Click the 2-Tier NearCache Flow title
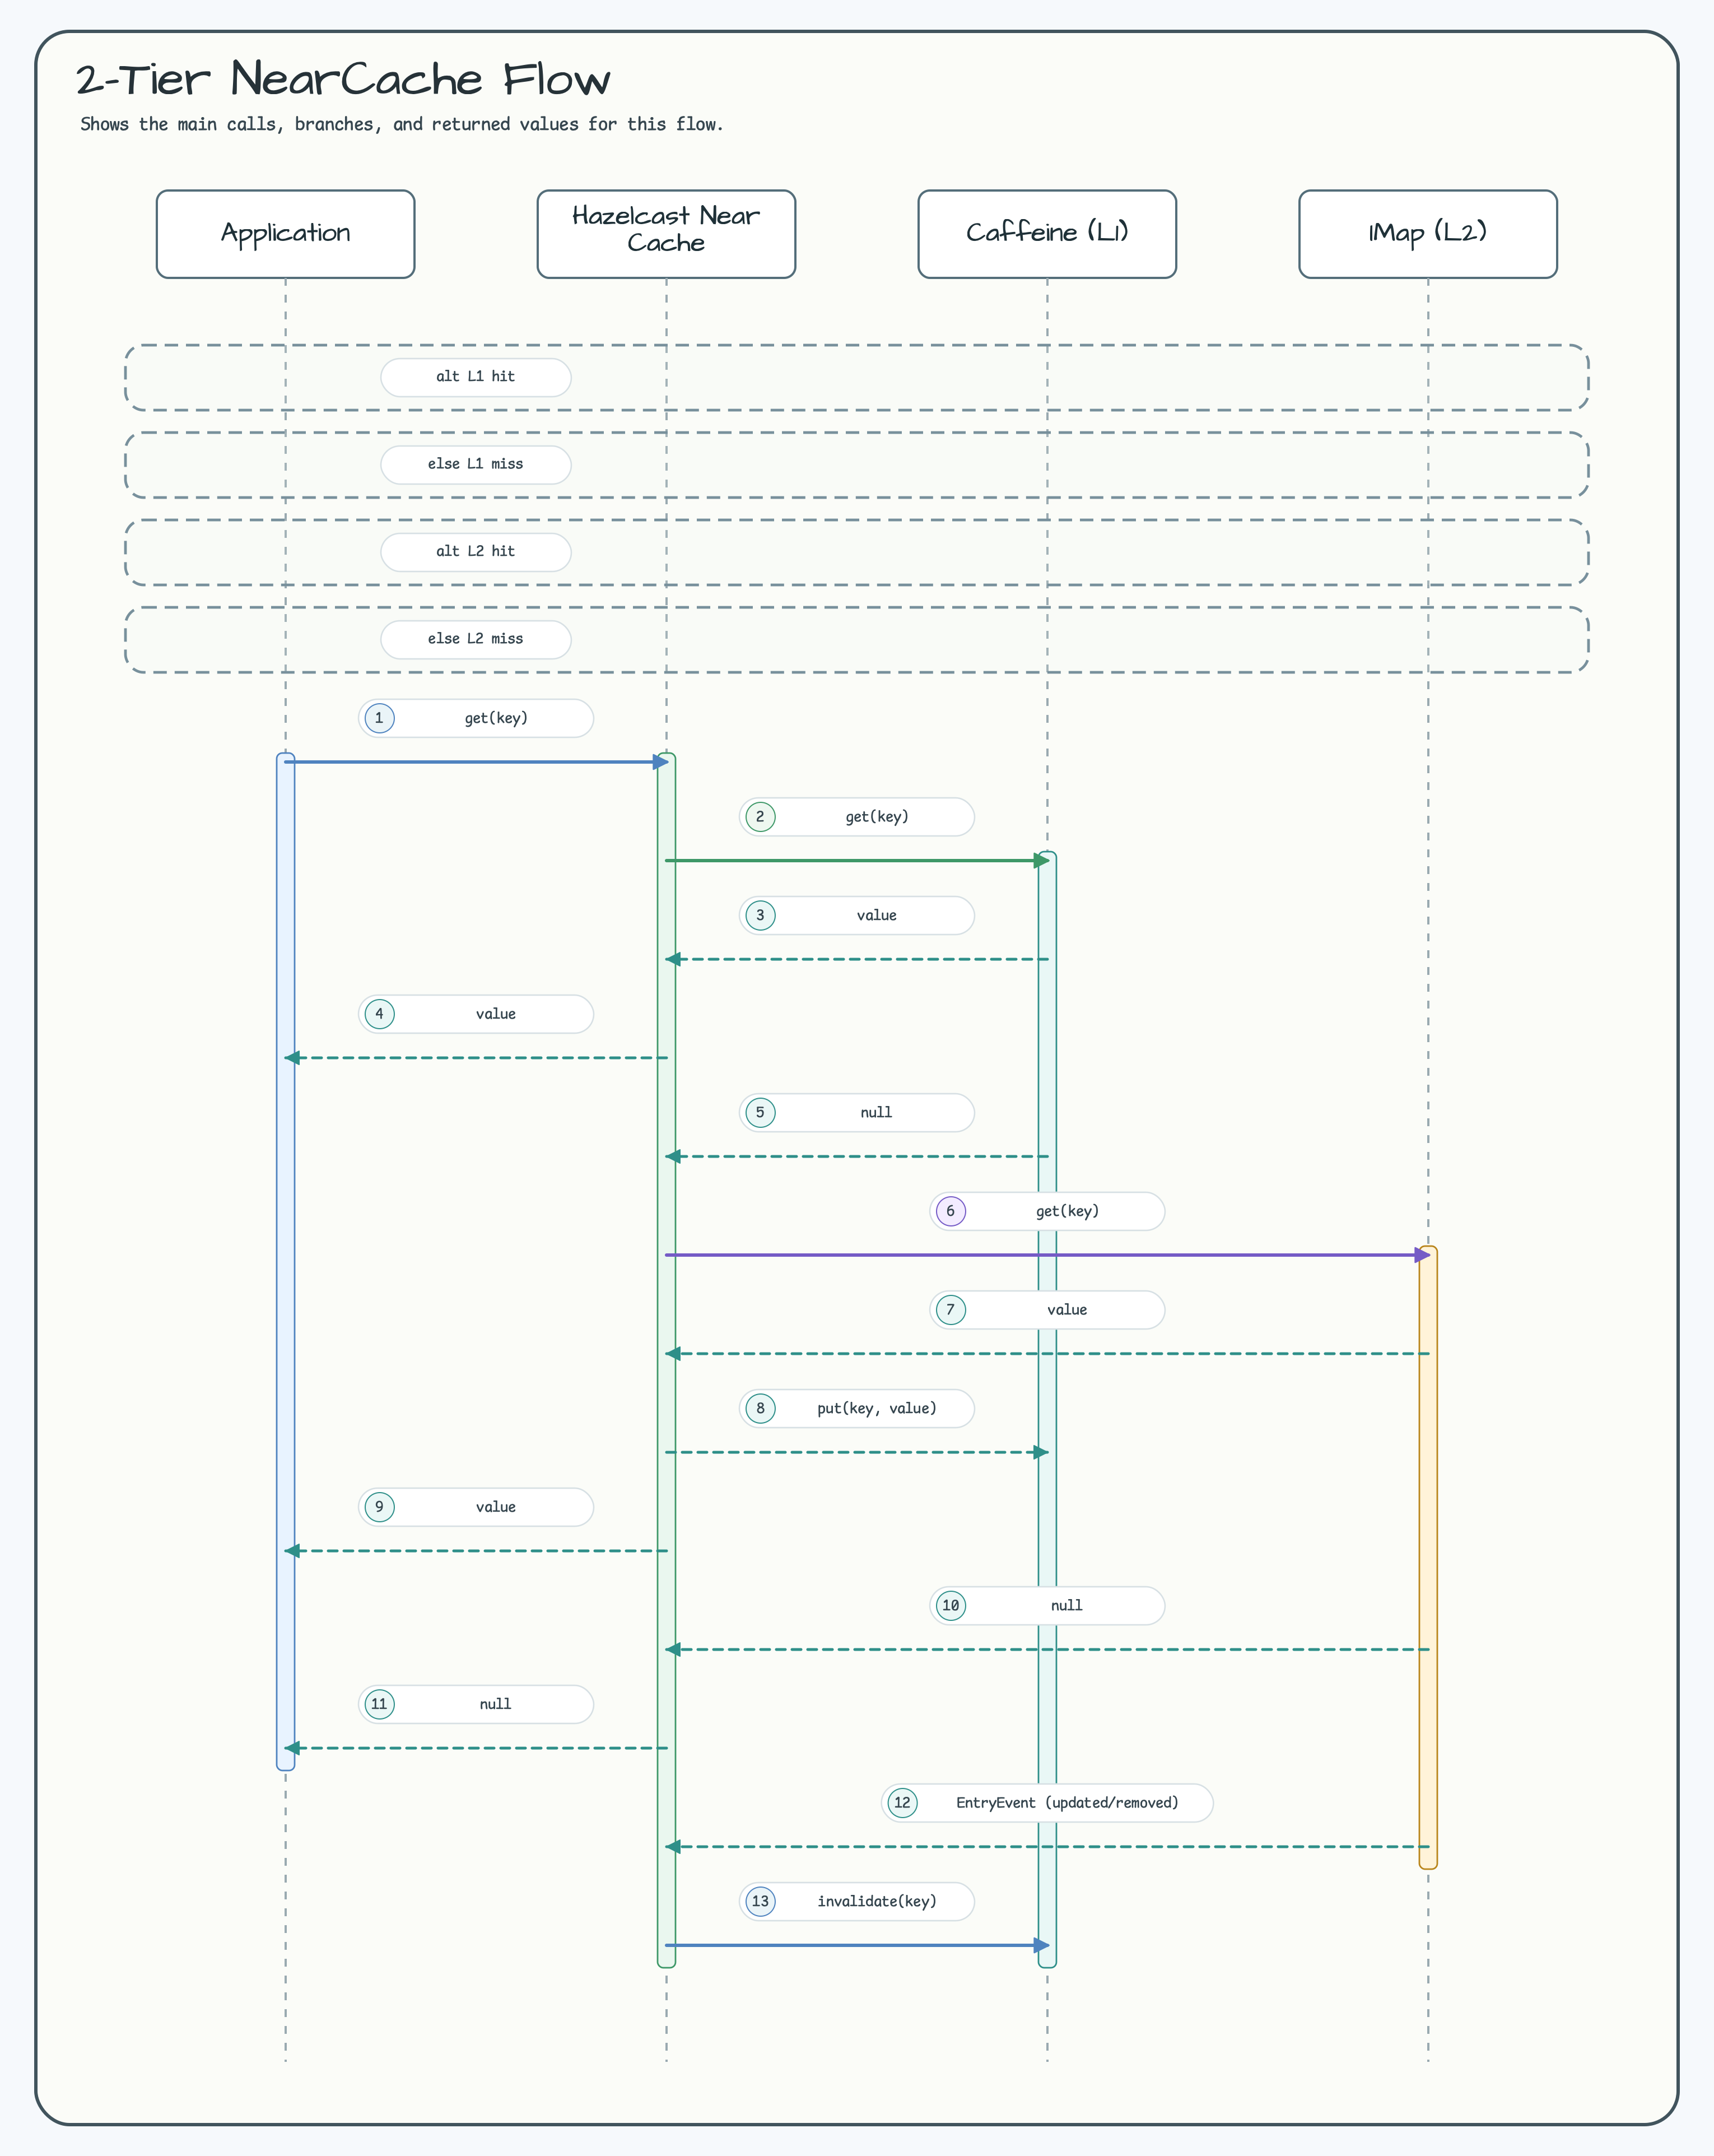1714x2156 pixels. 343,79
